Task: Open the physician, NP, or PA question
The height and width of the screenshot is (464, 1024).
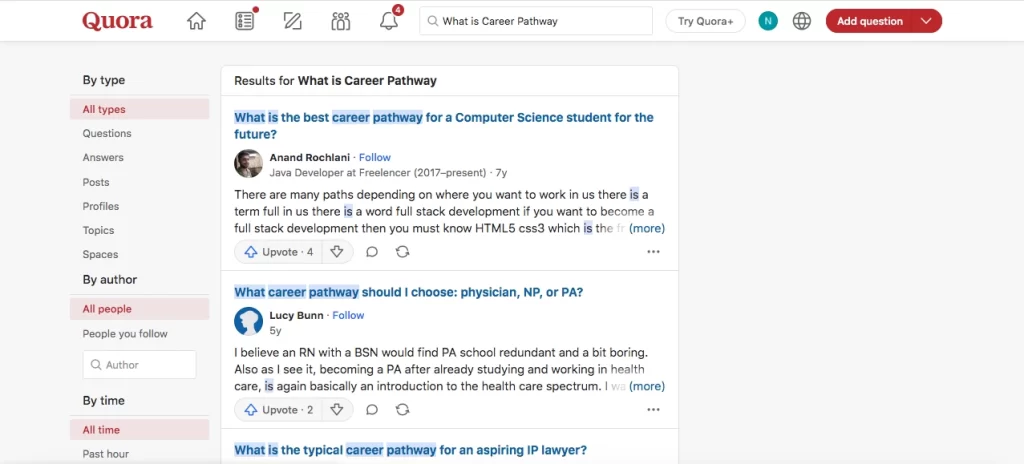Action: [409, 292]
